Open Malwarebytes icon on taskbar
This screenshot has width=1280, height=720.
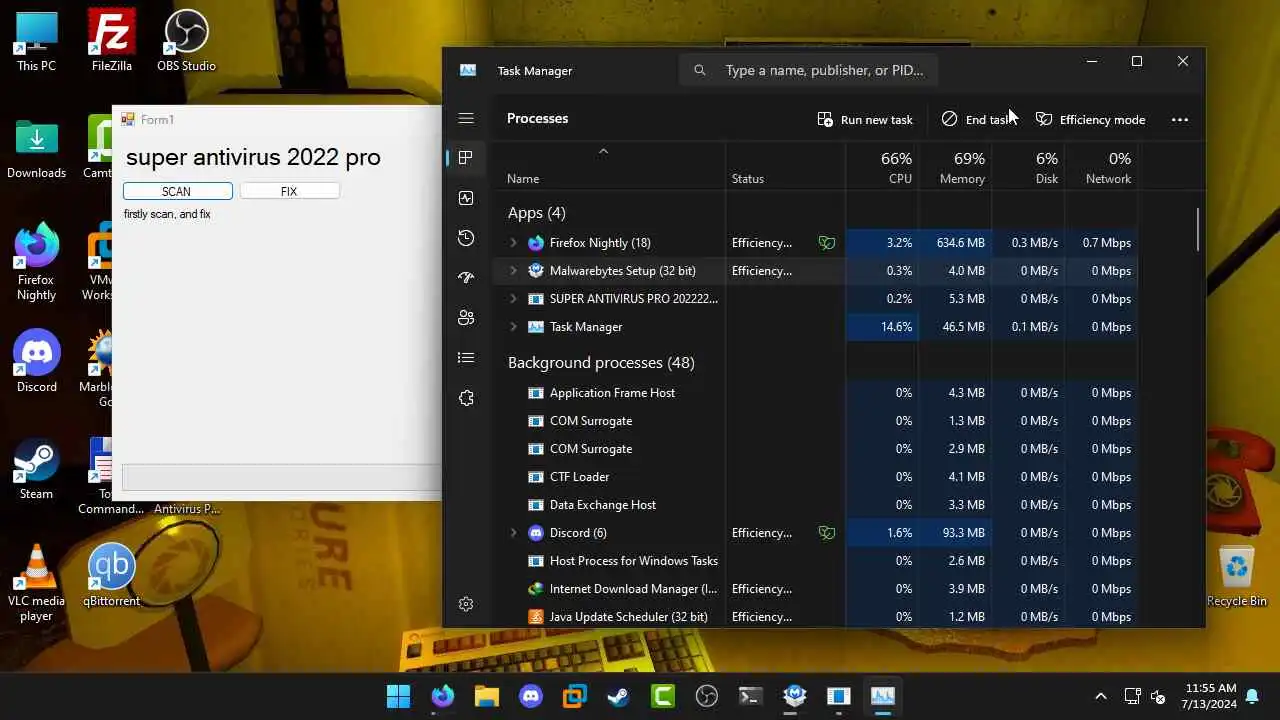(795, 696)
